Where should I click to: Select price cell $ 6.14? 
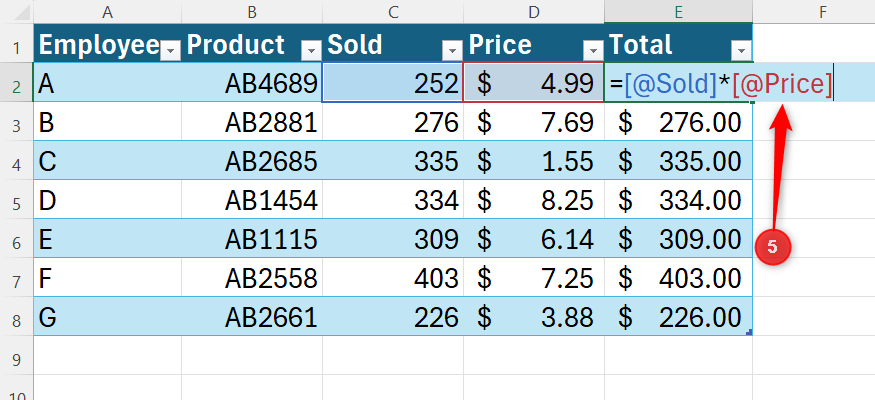click(534, 238)
